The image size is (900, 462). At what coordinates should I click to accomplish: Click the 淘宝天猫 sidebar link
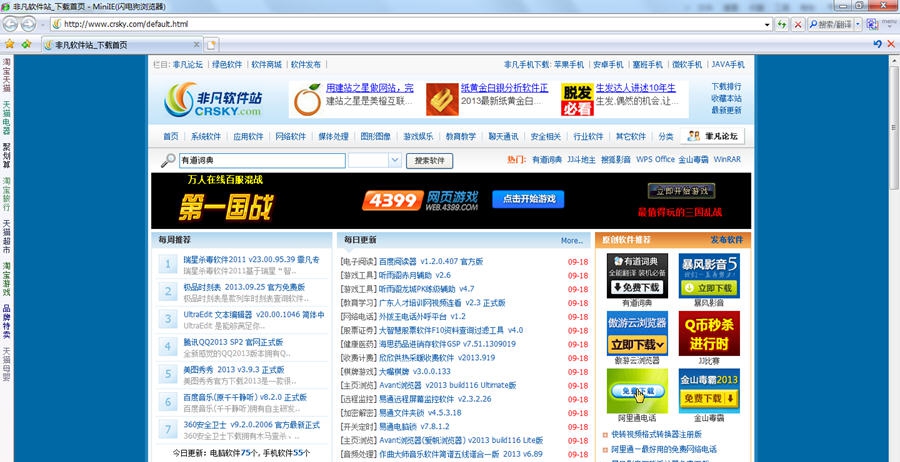click(x=6, y=75)
